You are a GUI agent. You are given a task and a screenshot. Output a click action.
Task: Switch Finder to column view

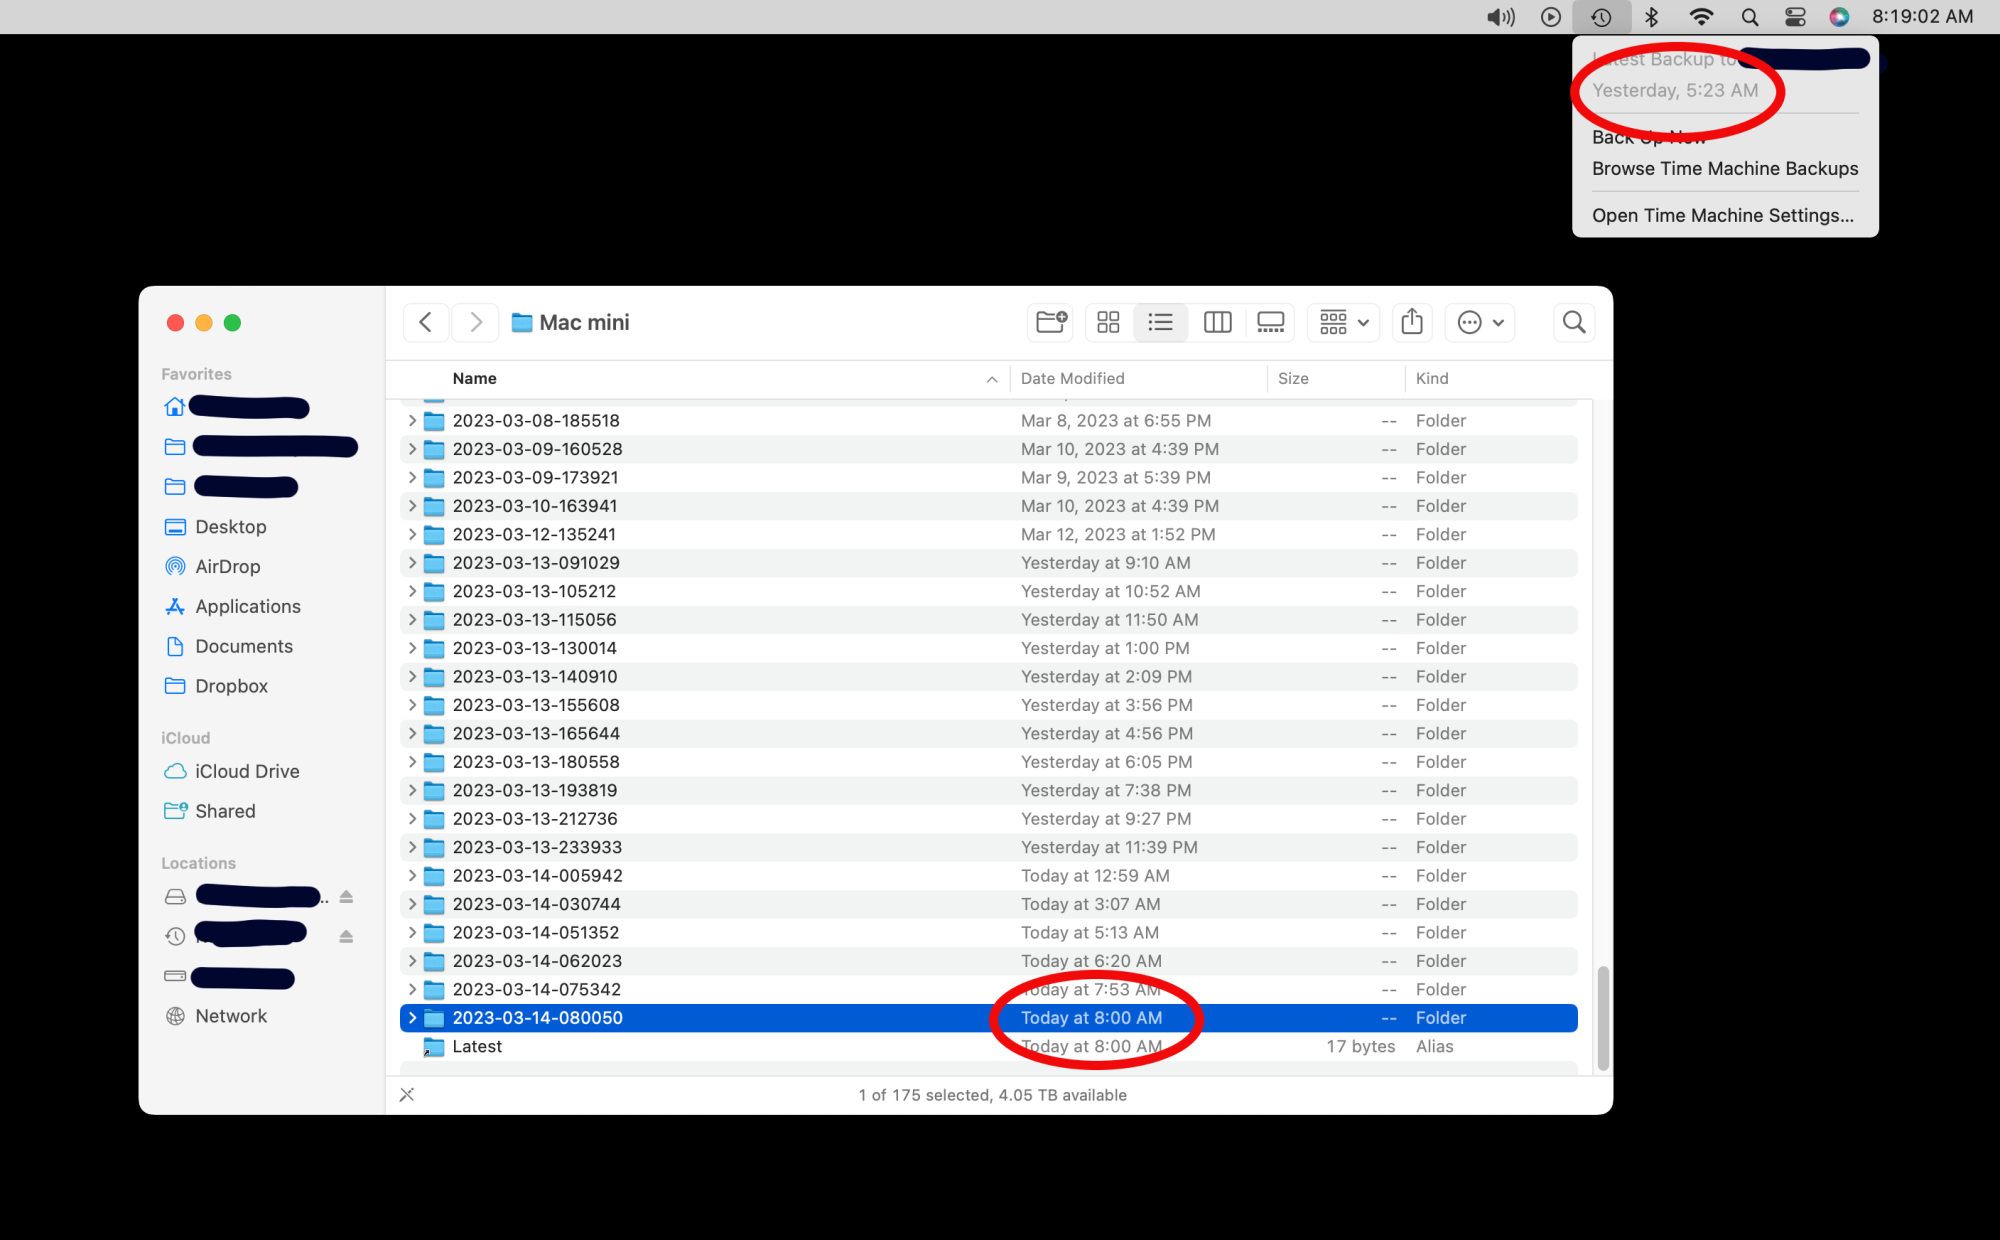[1217, 322]
